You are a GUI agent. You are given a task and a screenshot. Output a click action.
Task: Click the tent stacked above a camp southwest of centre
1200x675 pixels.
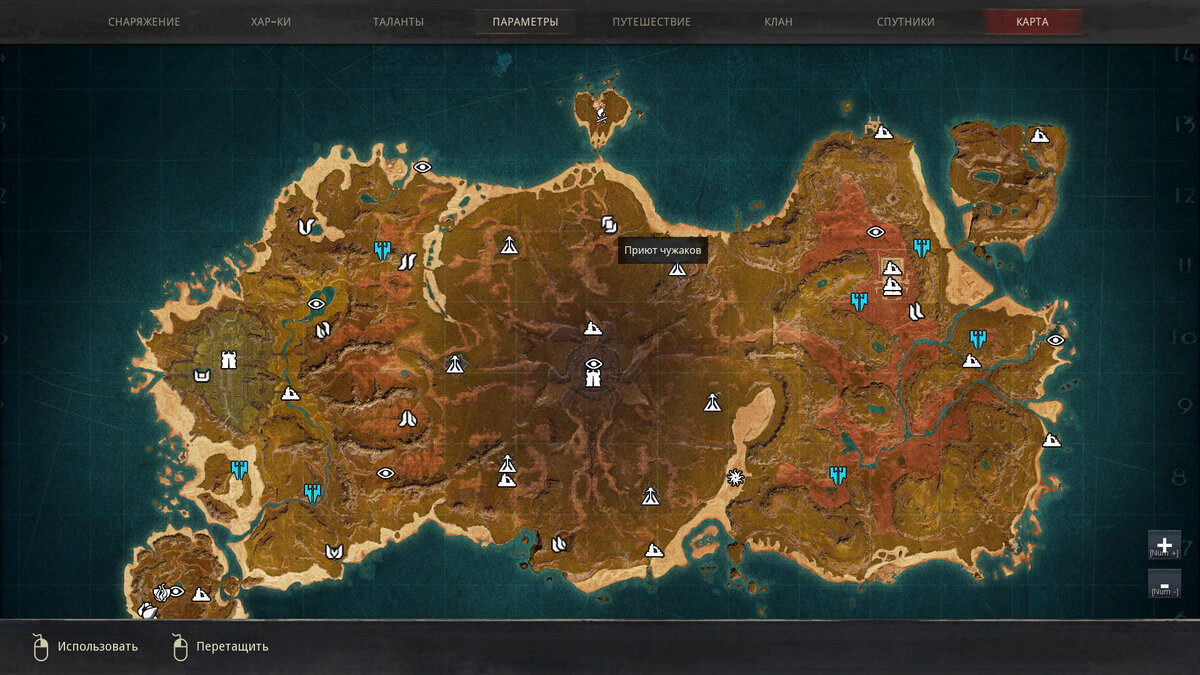coord(507,464)
